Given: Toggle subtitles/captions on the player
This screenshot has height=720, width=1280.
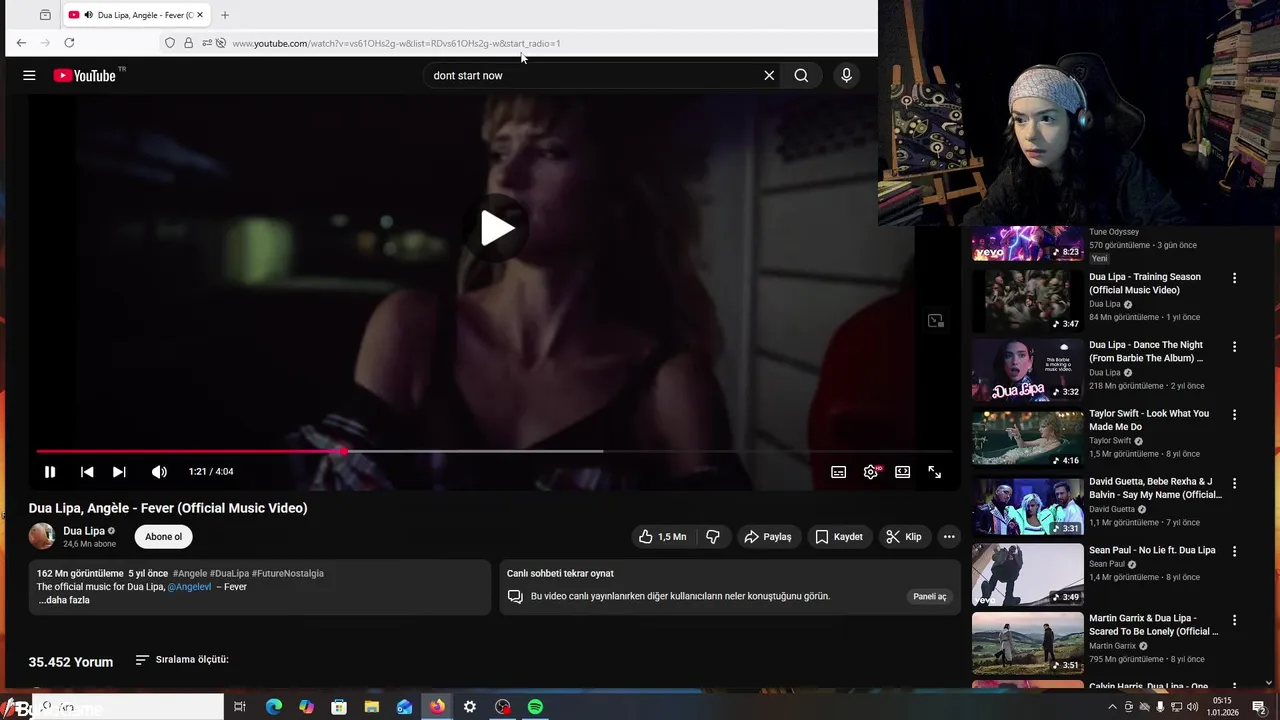Looking at the screenshot, I should pos(839,472).
